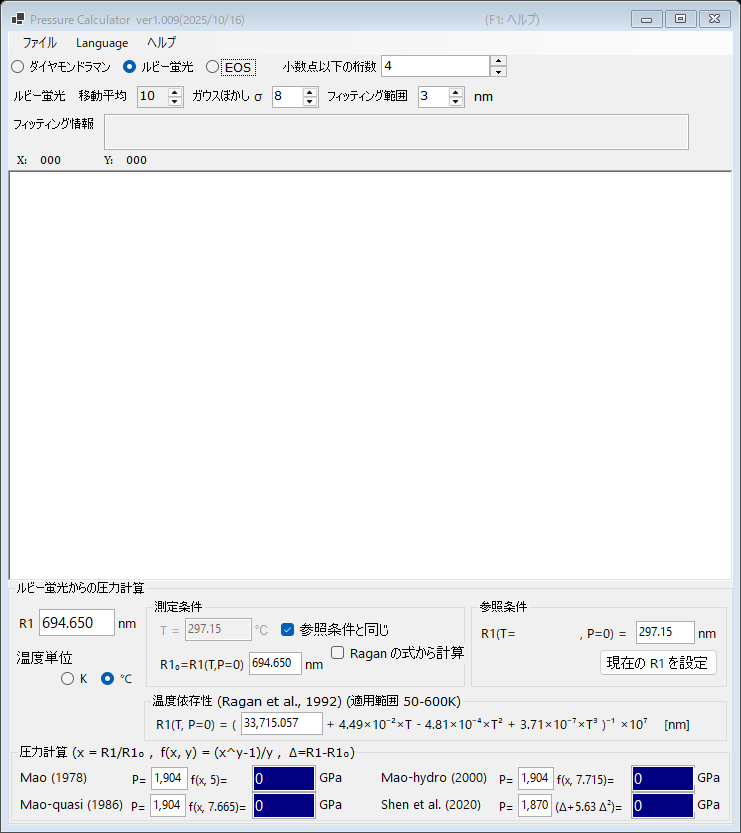Click the Mao-quasi (1986) P= coefficient field

click(168, 805)
